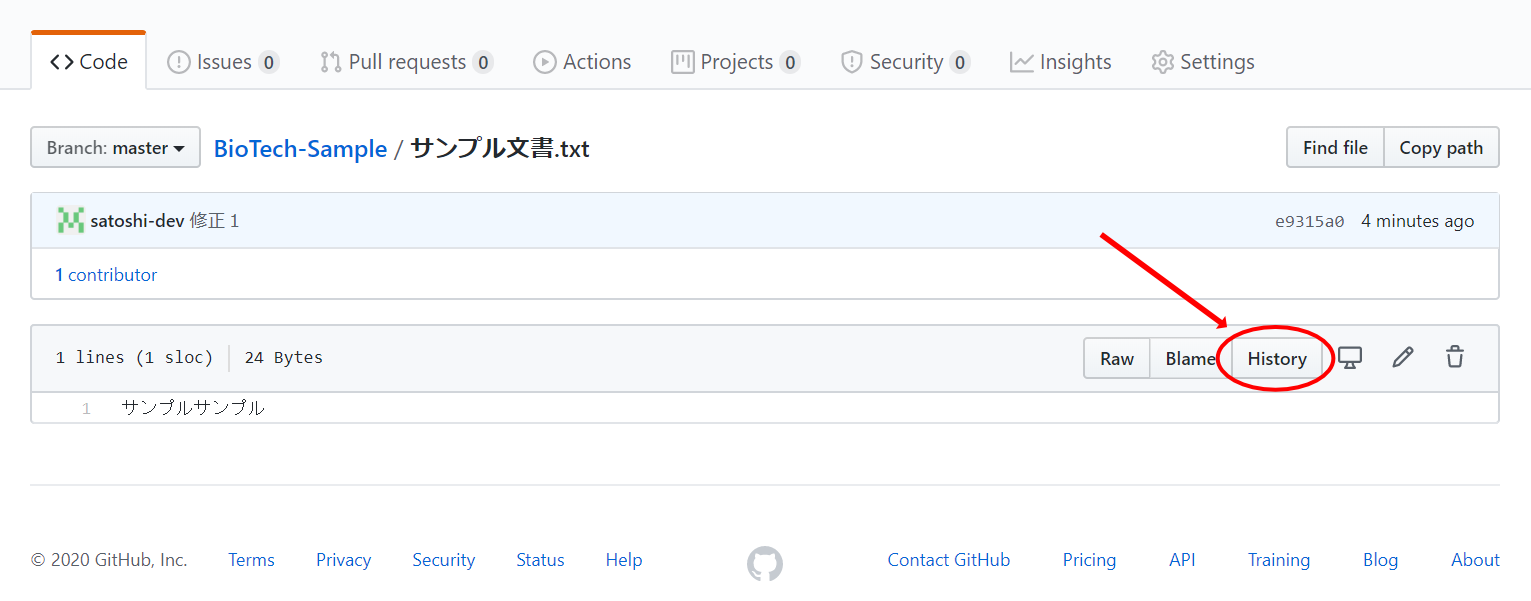Click the Copy path button
Image resolution: width=1531 pixels, height=601 pixels.
click(x=1441, y=148)
